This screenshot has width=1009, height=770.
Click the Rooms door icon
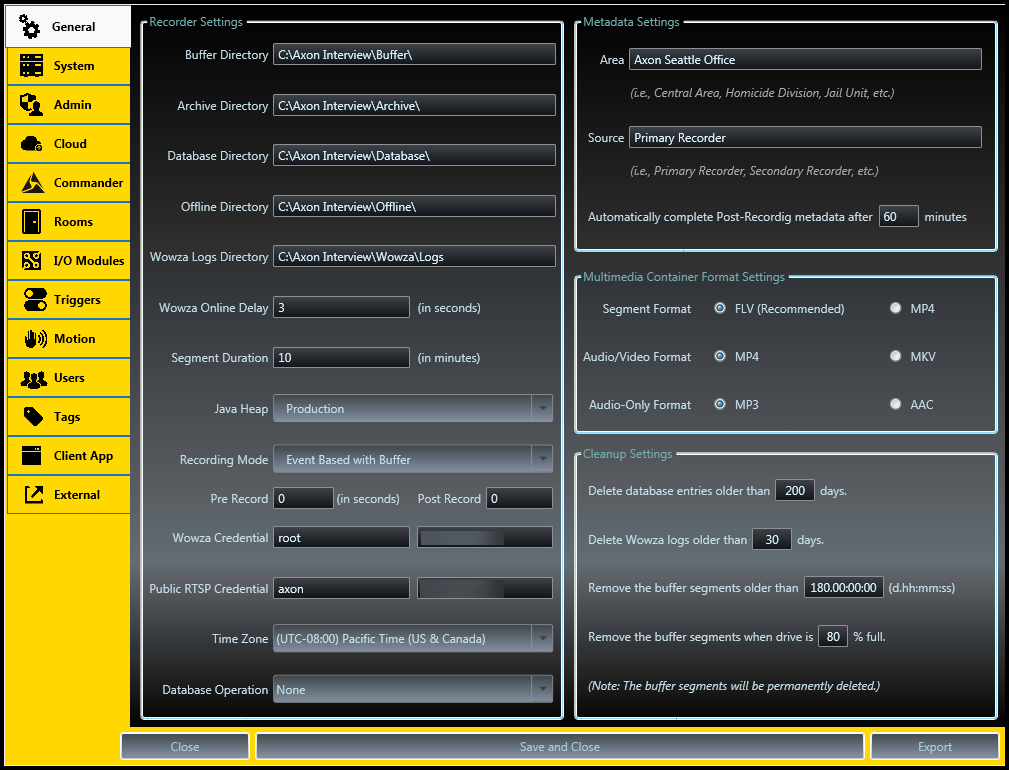[x=32, y=222]
